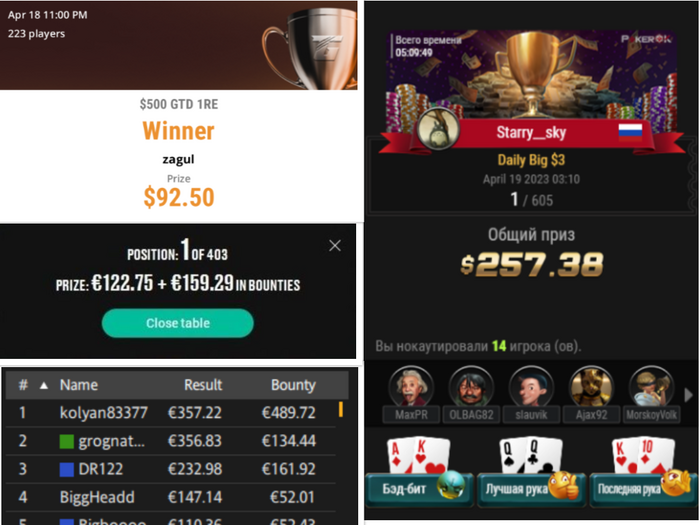The image size is (700, 525).
Task: Click Ajax92 golden avatar
Action: point(591,387)
